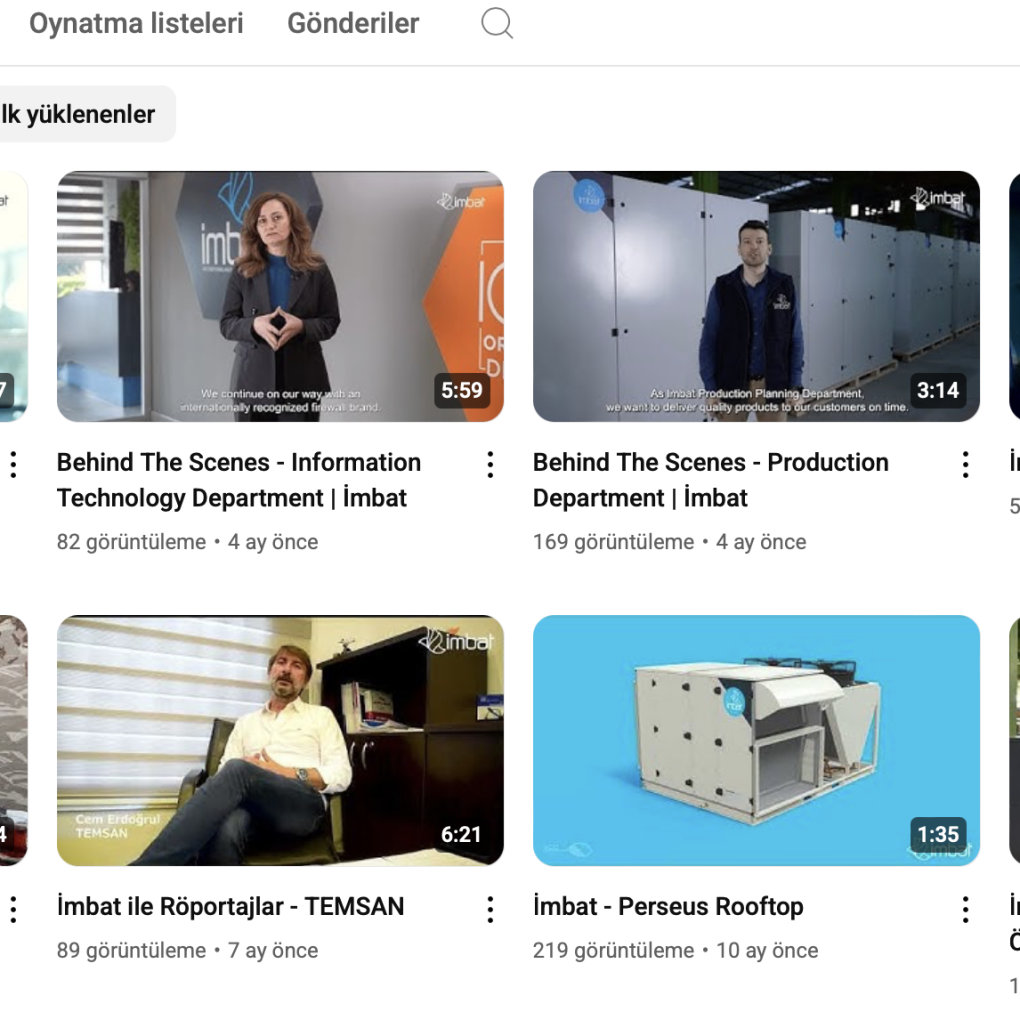This screenshot has width=1020, height=1020.
Task: Click the 6:21 duration badge
Action: 461,835
